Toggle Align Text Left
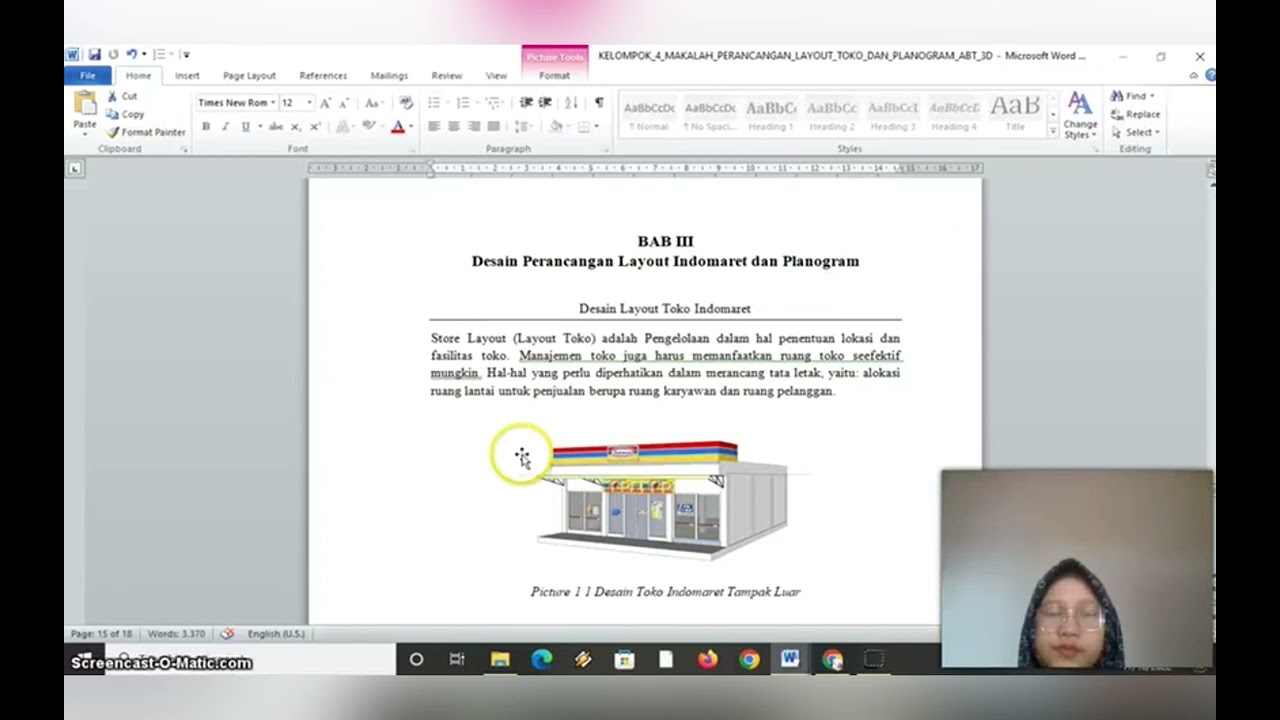The height and width of the screenshot is (720, 1280). click(434, 127)
